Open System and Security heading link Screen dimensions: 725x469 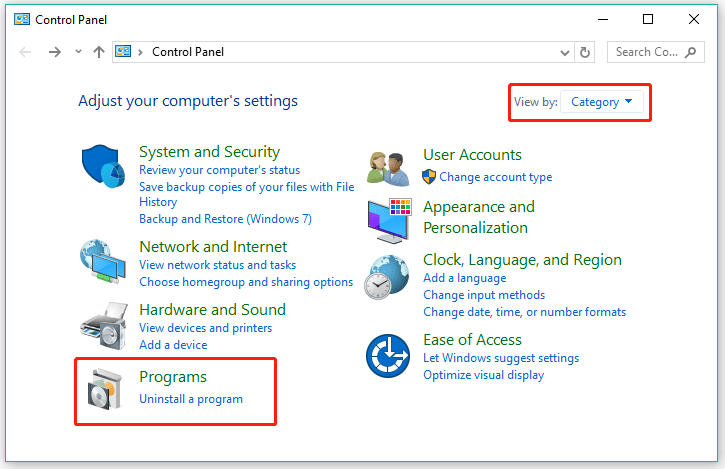209,152
